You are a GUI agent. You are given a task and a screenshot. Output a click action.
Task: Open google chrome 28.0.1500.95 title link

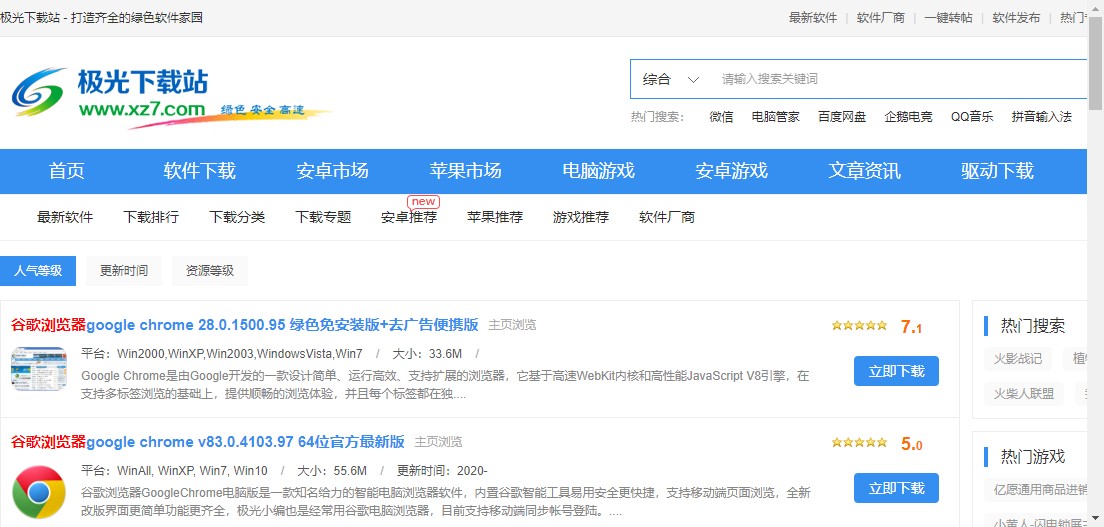(244, 325)
